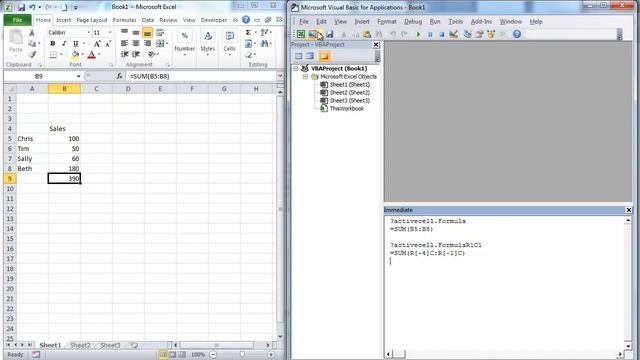Click the Fill Color paint bucket swatch
Viewport: 640px width, 360px height.
[x=75, y=54]
